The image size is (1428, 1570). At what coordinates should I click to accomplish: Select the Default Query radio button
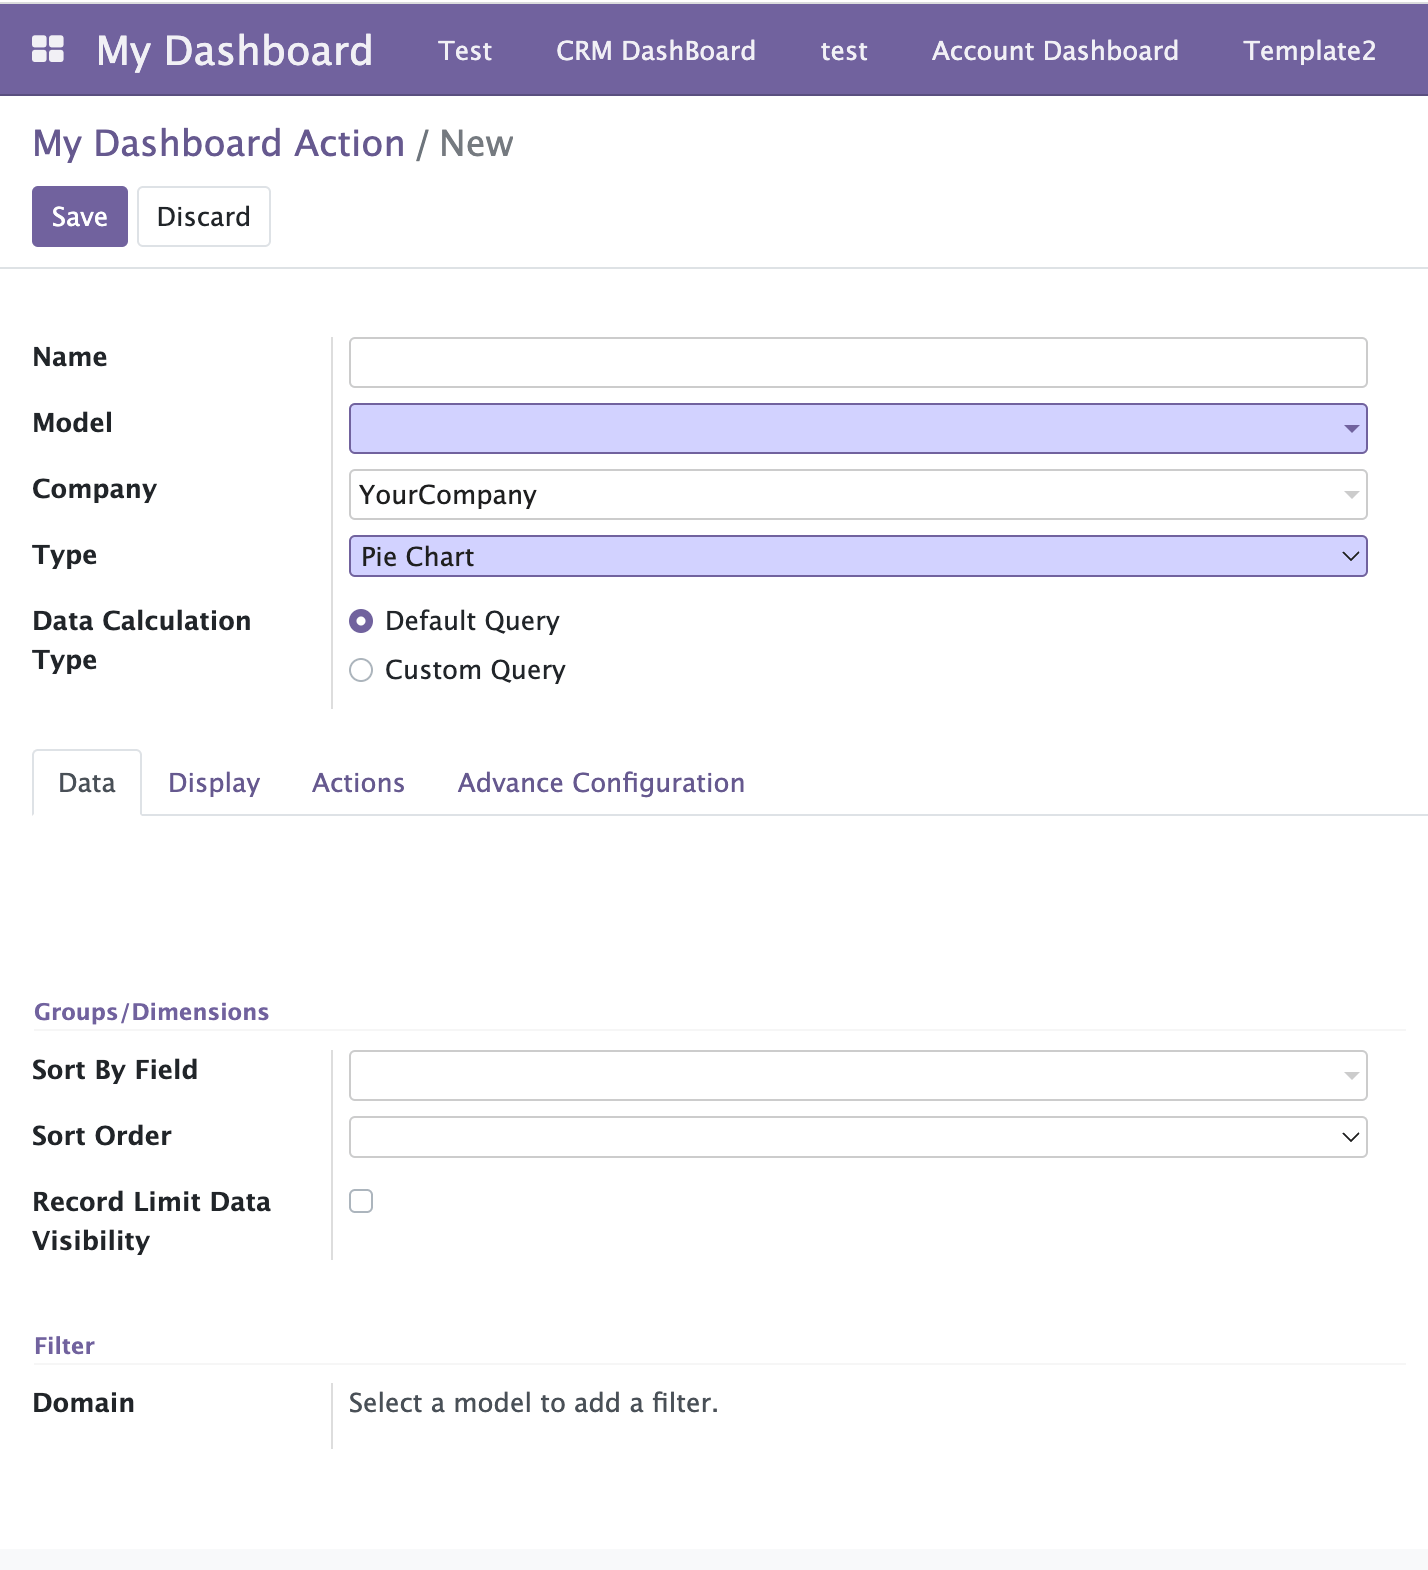(361, 621)
